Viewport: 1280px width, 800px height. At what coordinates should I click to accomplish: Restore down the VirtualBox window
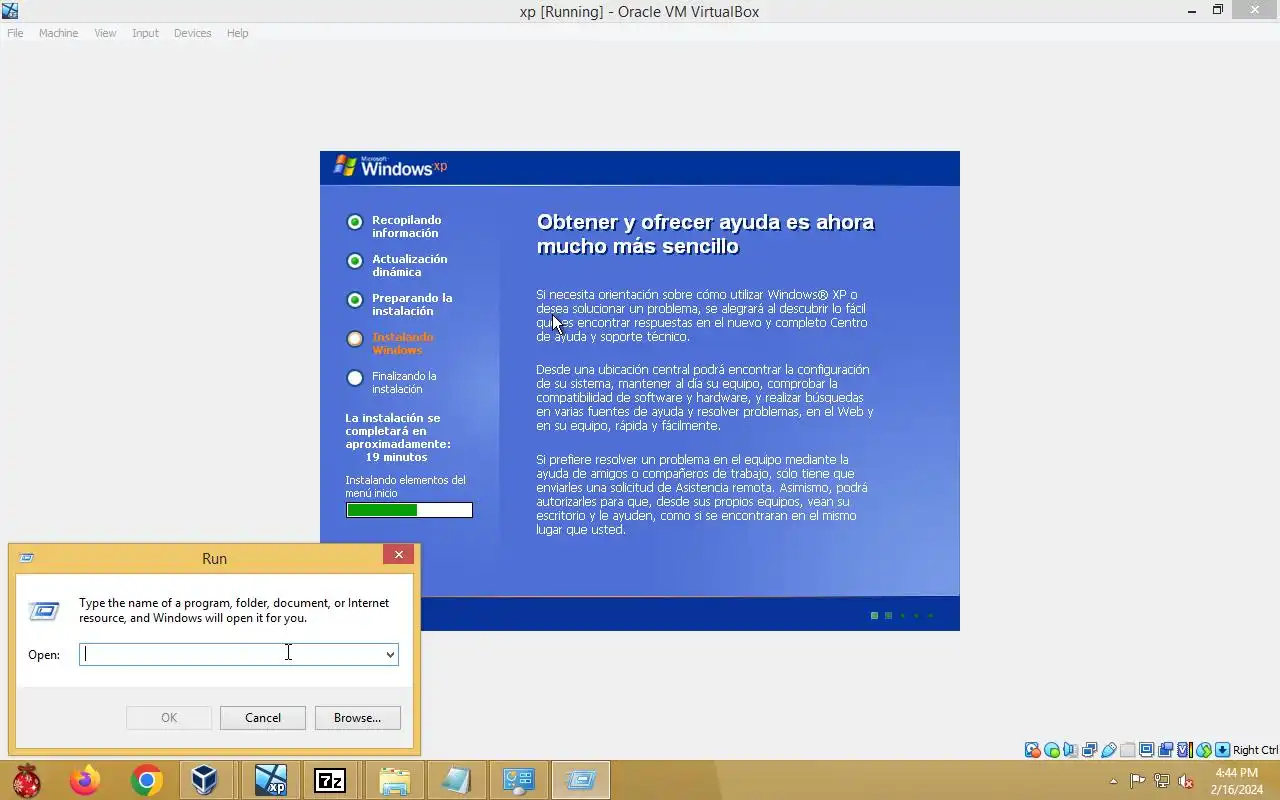[x=1218, y=11]
